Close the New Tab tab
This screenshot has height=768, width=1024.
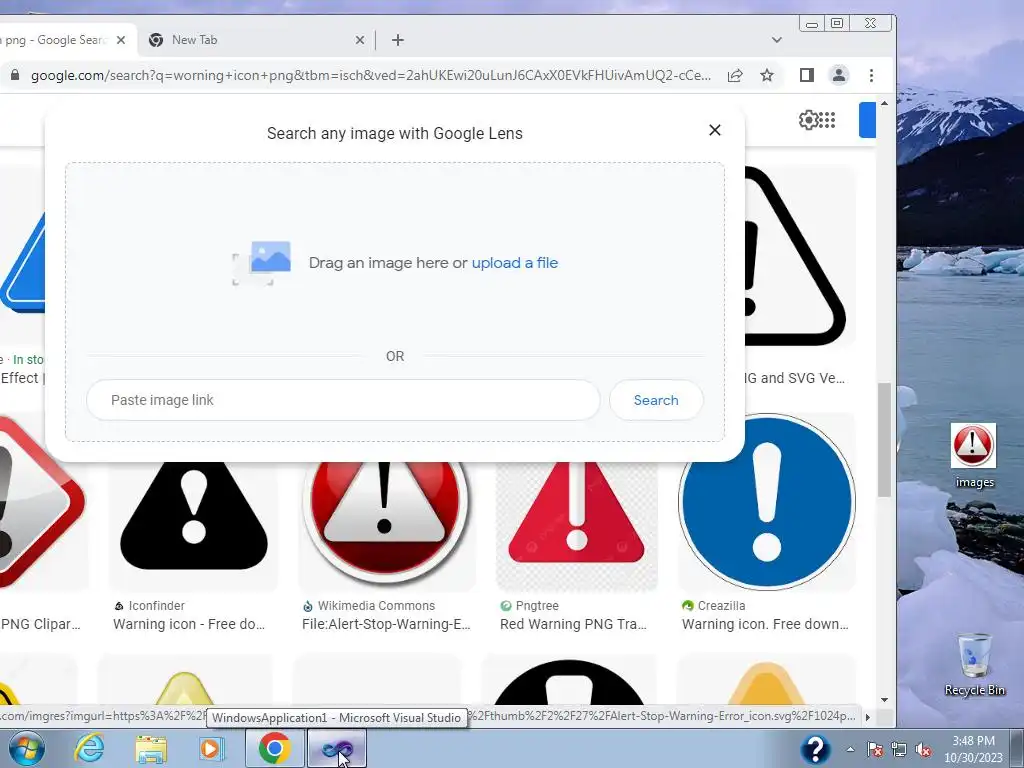[360, 40]
